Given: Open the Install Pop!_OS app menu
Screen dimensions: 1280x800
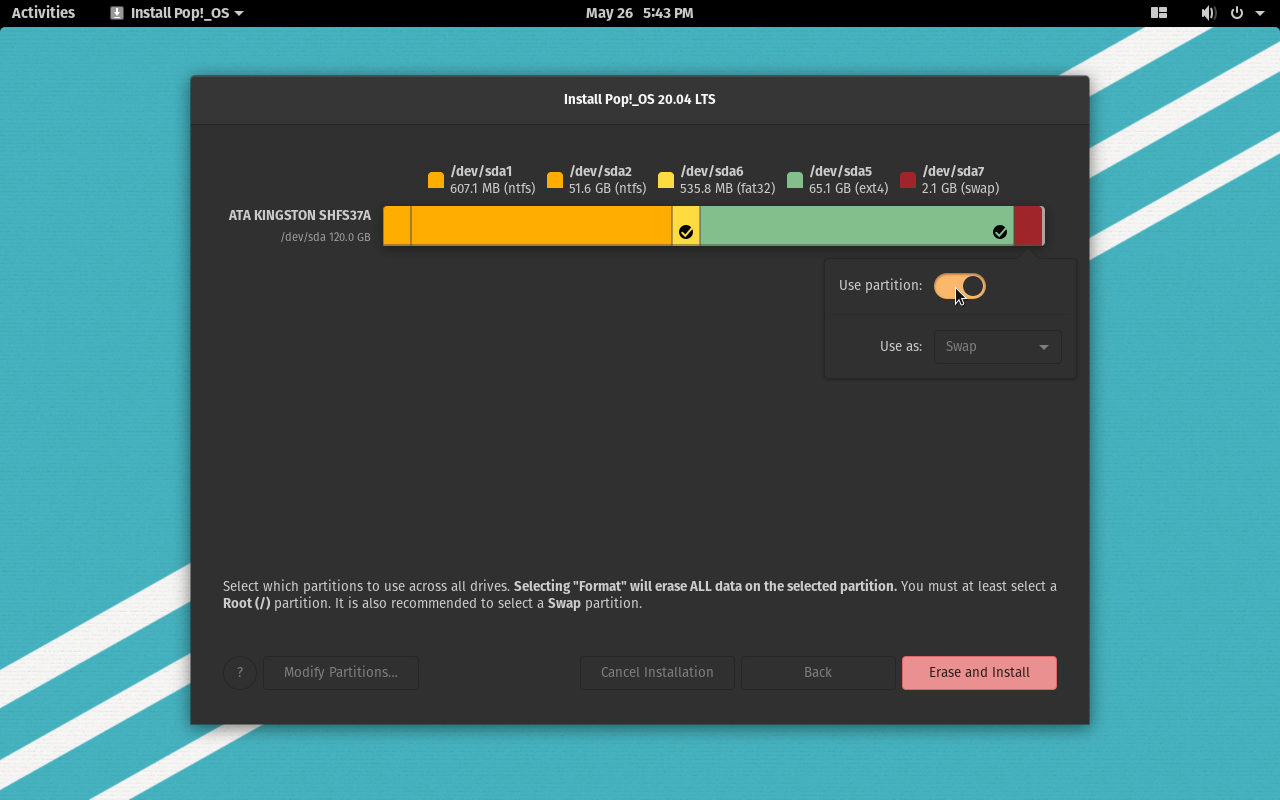Looking at the screenshot, I should [x=177, y=13].
